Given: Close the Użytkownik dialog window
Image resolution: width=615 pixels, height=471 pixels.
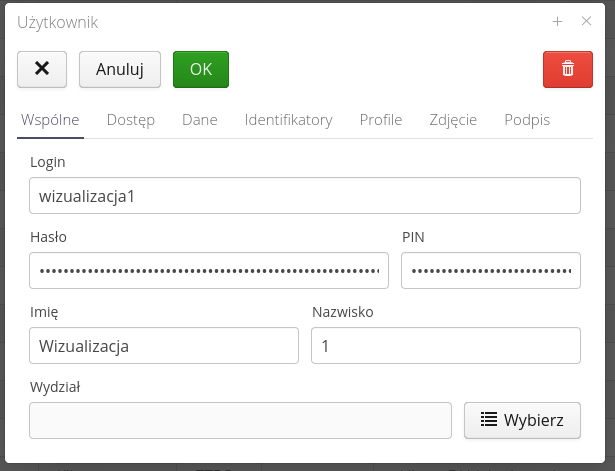Looking at the screenshot, I should point(587,21).
